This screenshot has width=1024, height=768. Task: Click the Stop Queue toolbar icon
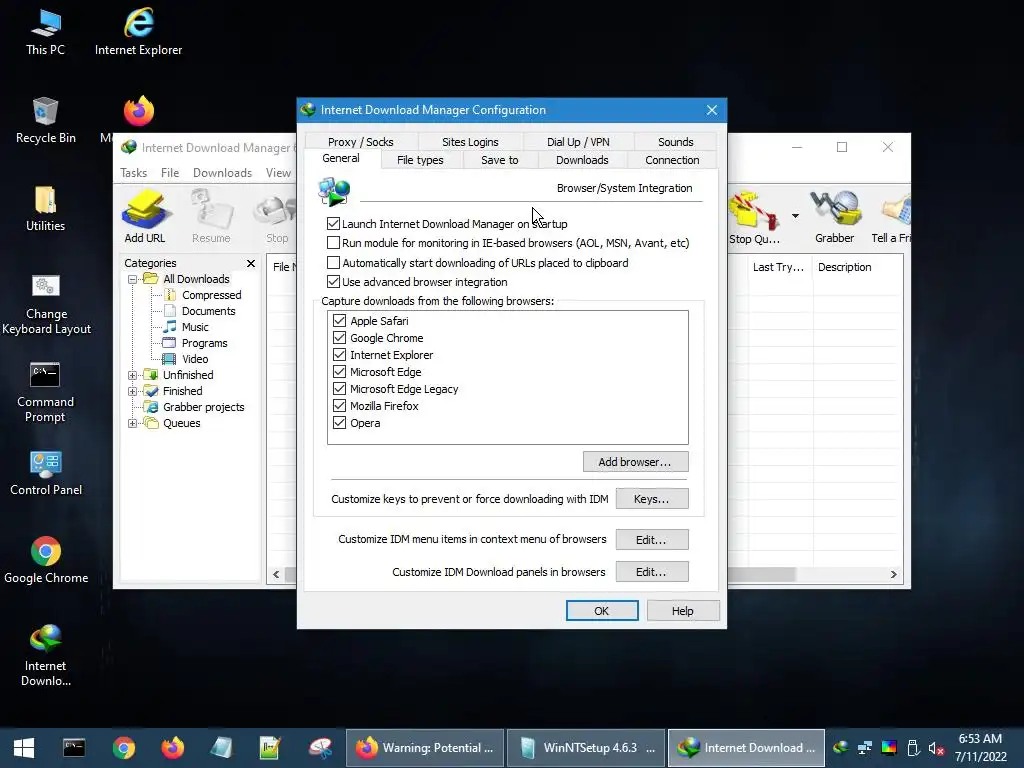coord(754,217)
